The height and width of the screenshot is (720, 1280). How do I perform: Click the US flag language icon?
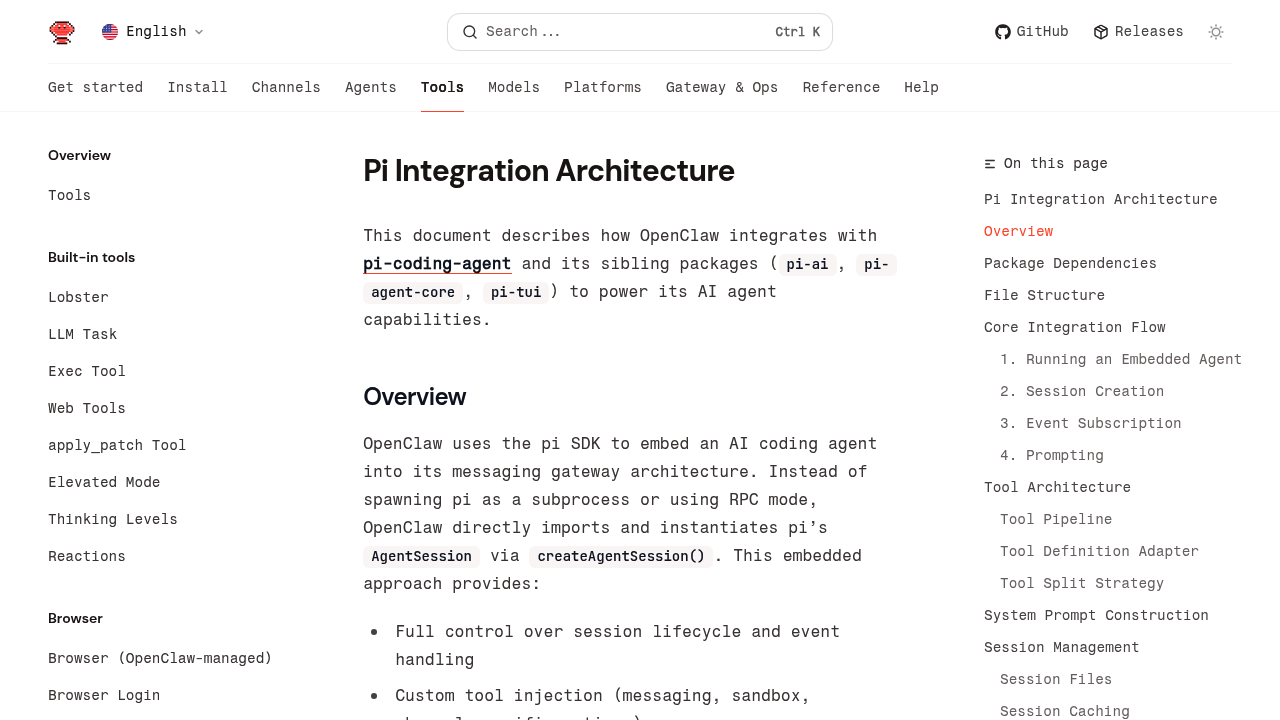click(x=110, y=32)
